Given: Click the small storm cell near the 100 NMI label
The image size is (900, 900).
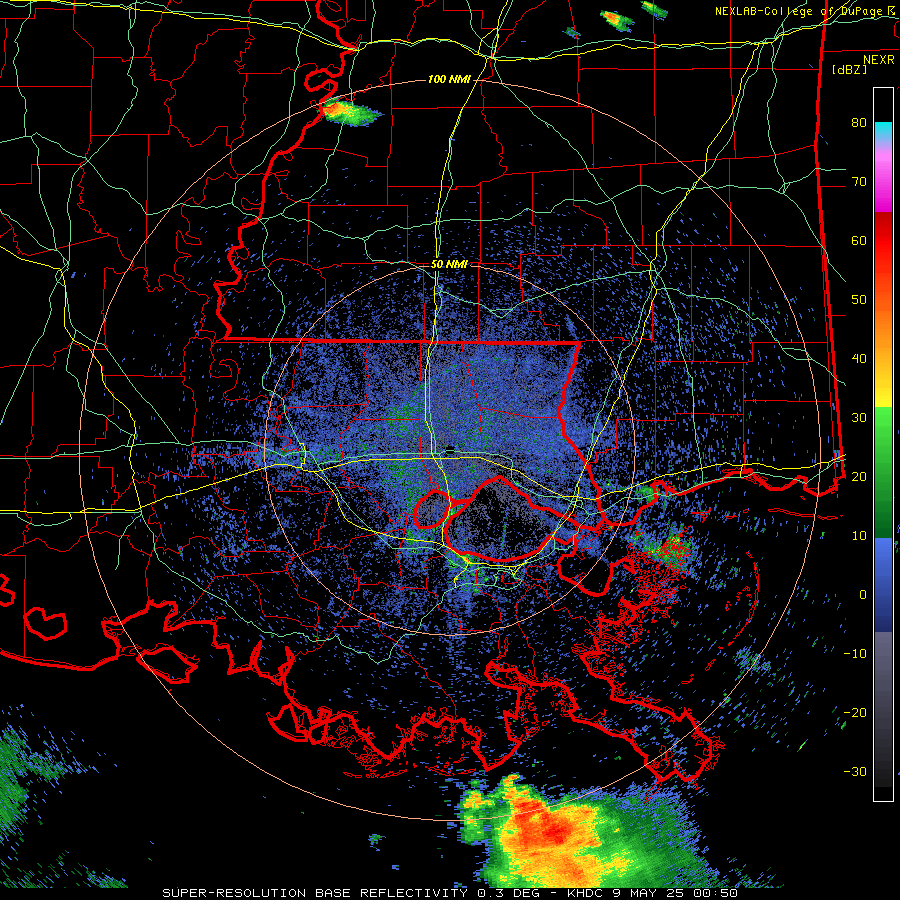Looking at the screenshot, I should pyautogui.click(x=349, y=111).
